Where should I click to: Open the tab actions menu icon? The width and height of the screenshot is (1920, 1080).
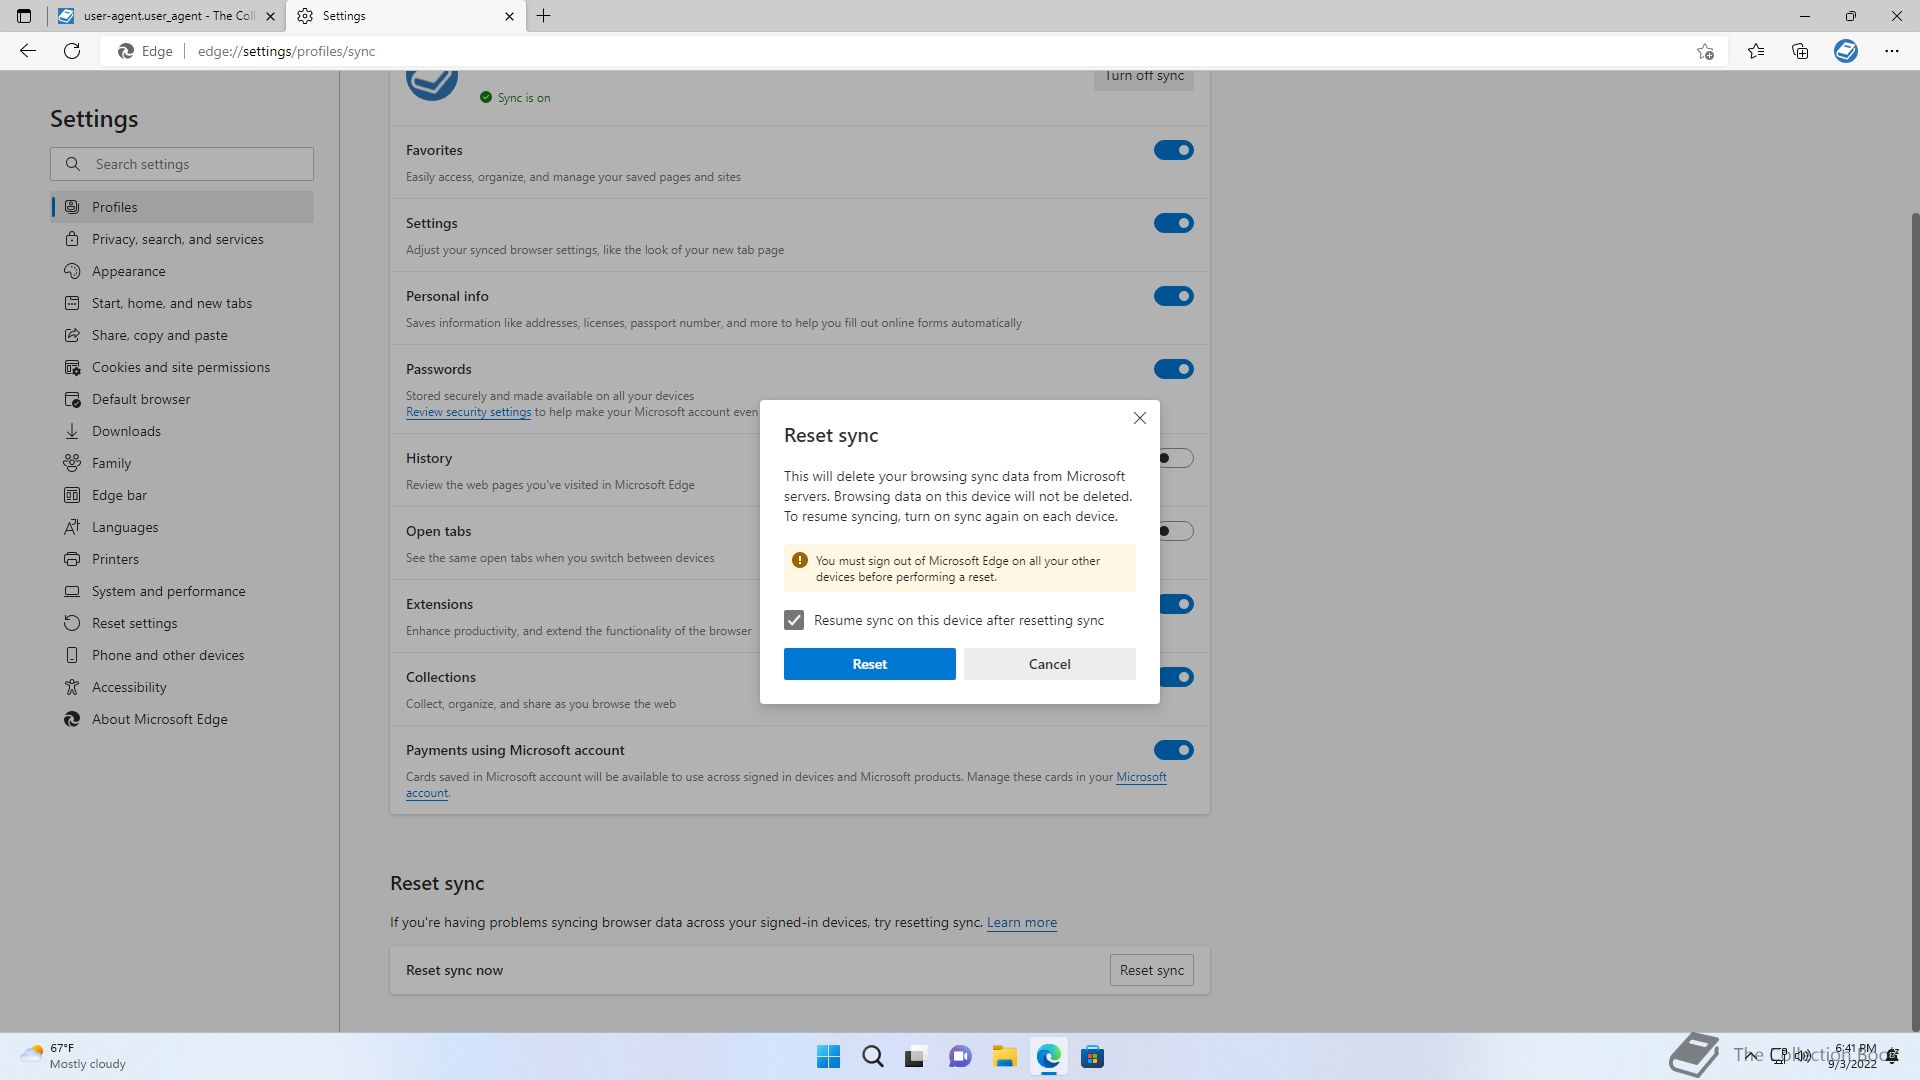24,16
